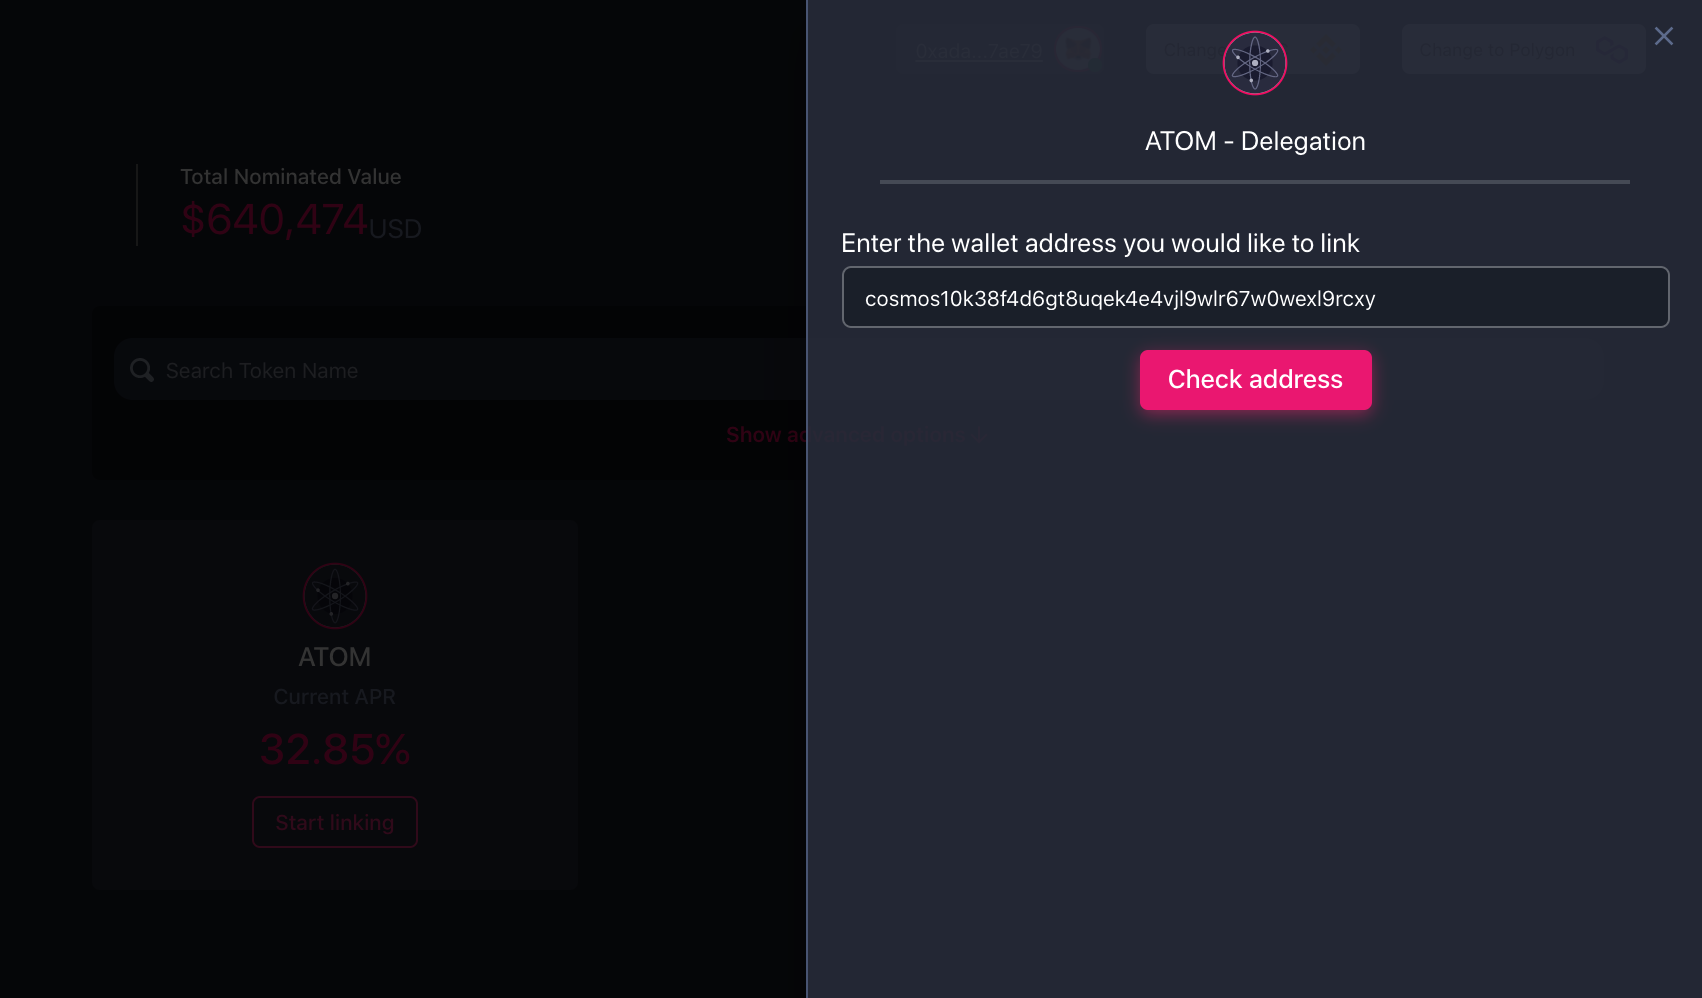
Task: Click the ATOM - Delegation heading
Action: click(1255, 141)
